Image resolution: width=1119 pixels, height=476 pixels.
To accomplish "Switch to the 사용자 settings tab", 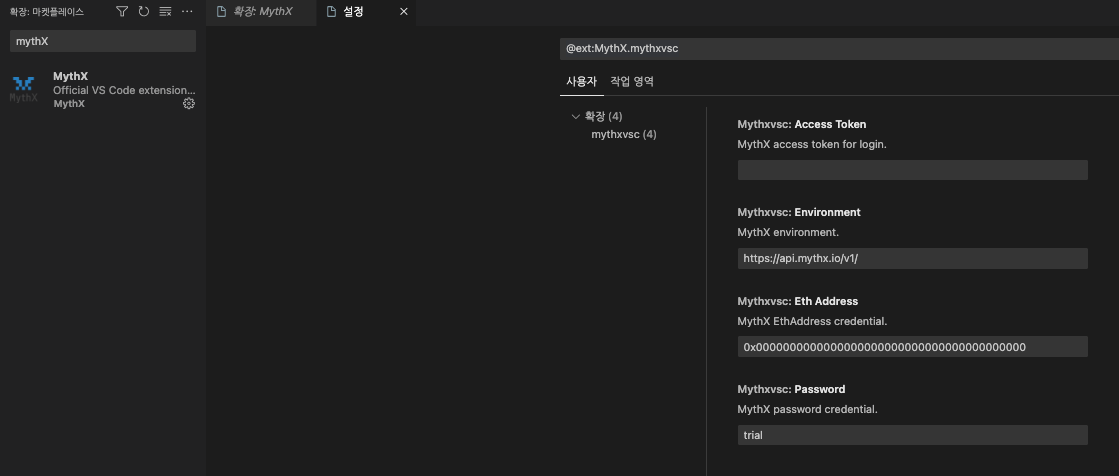I will [x=582, y=81].
